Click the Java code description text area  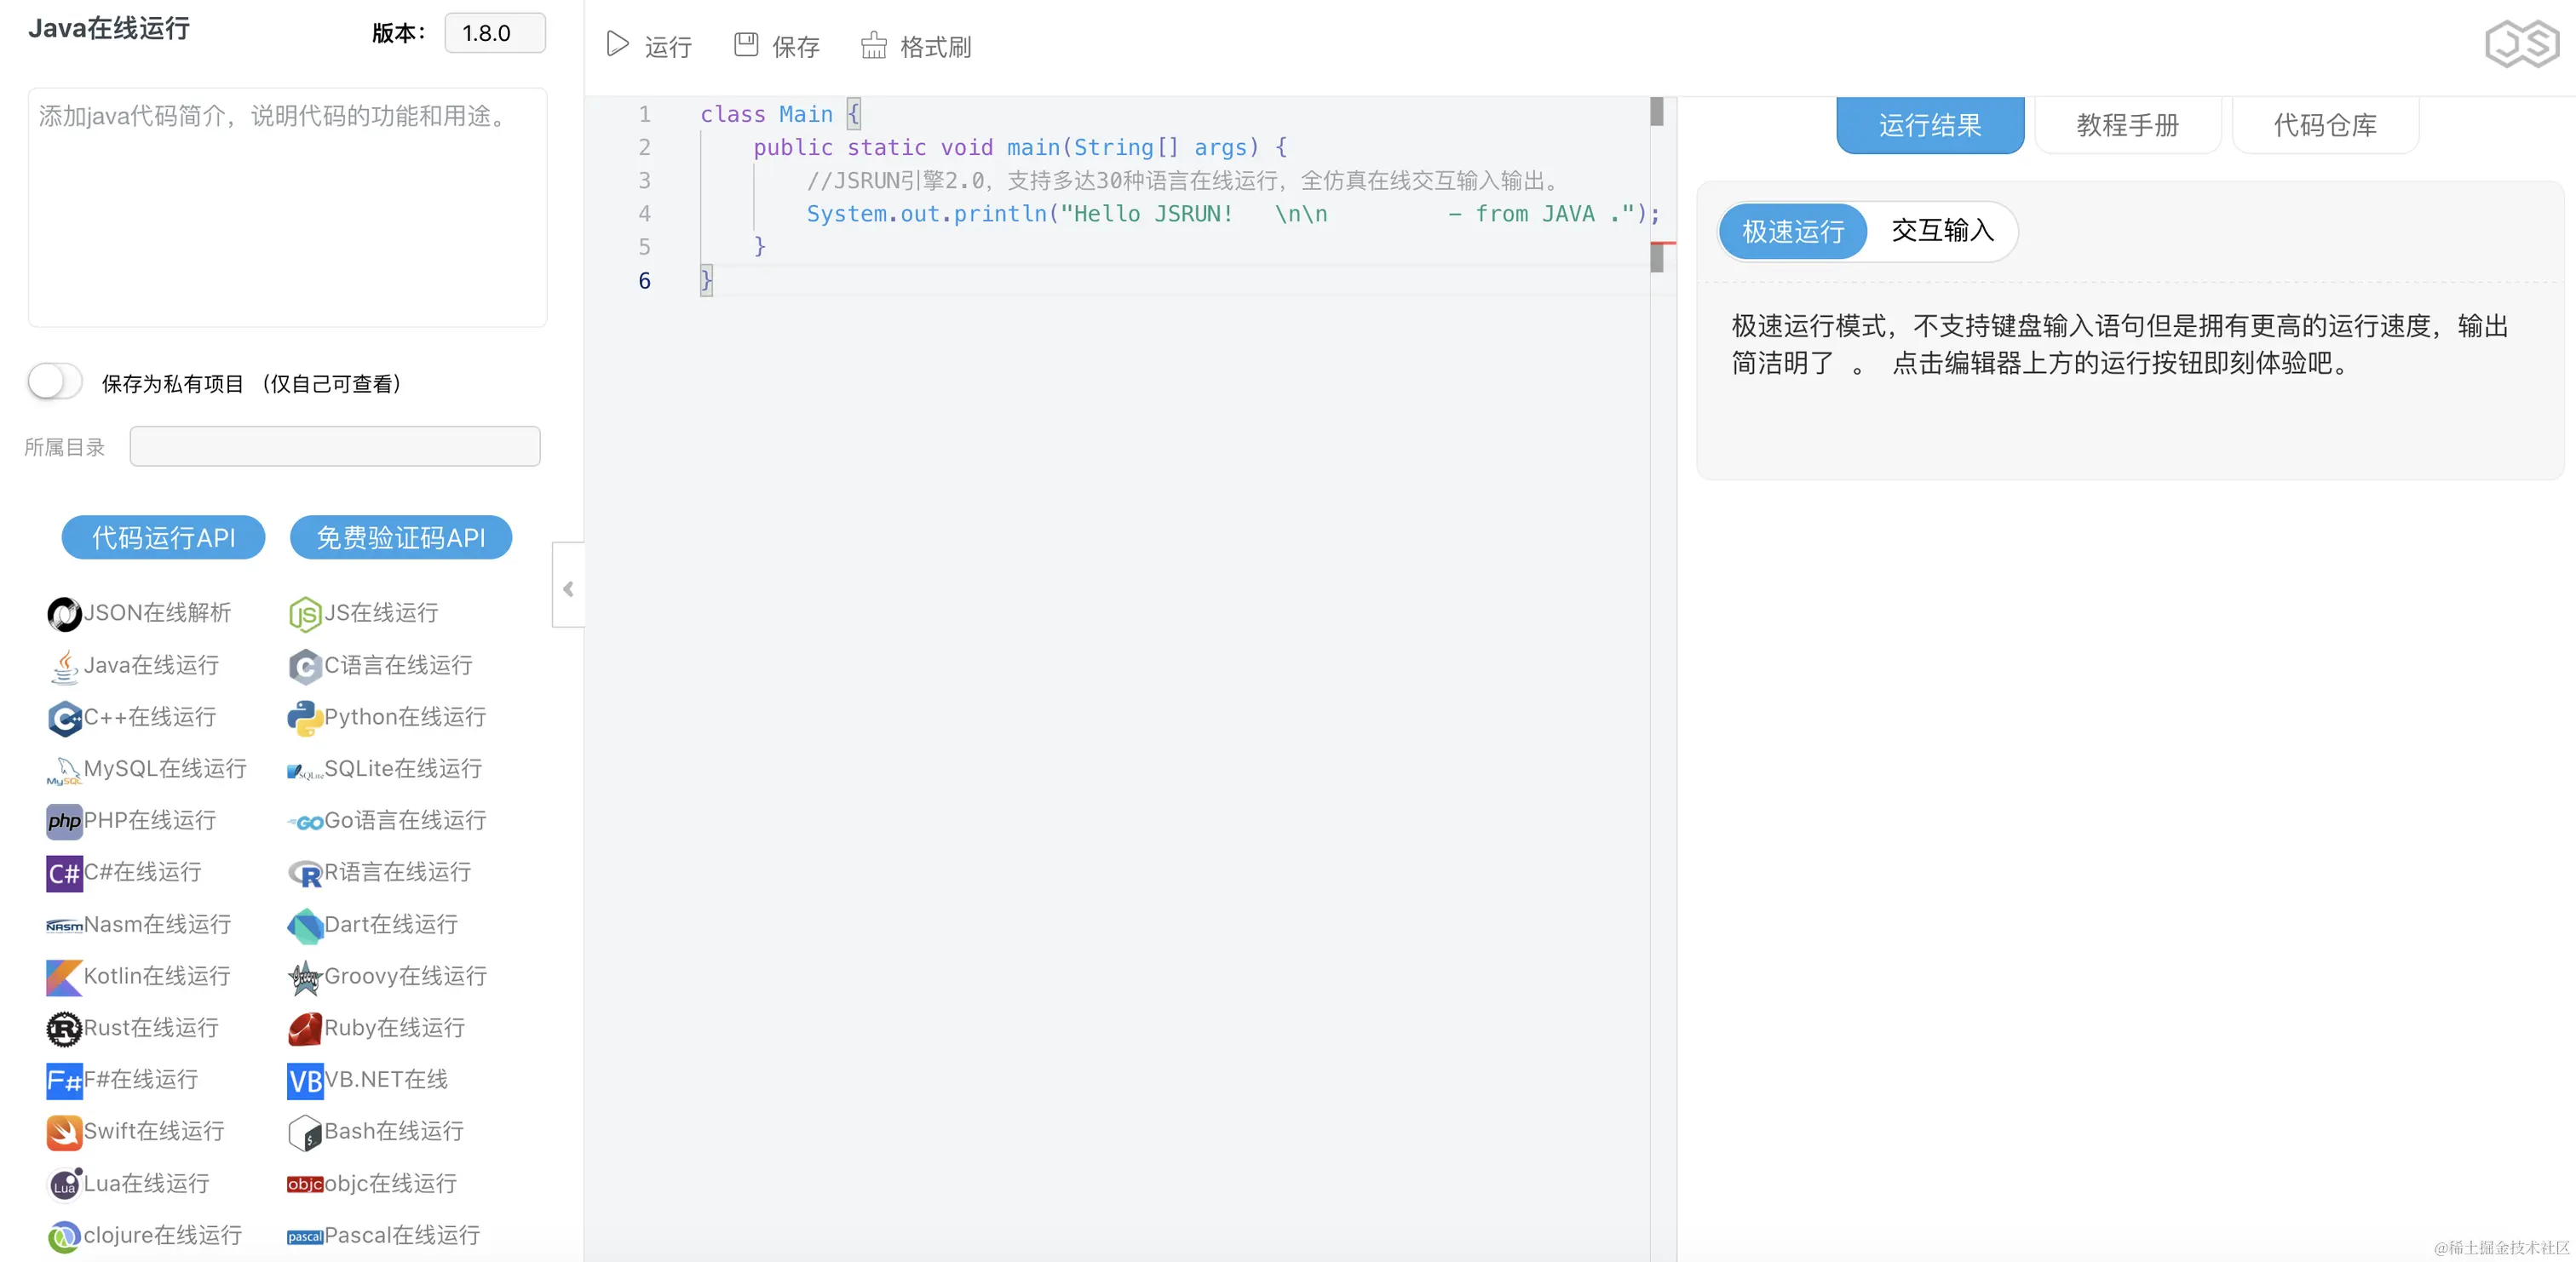tap(287, 207)
